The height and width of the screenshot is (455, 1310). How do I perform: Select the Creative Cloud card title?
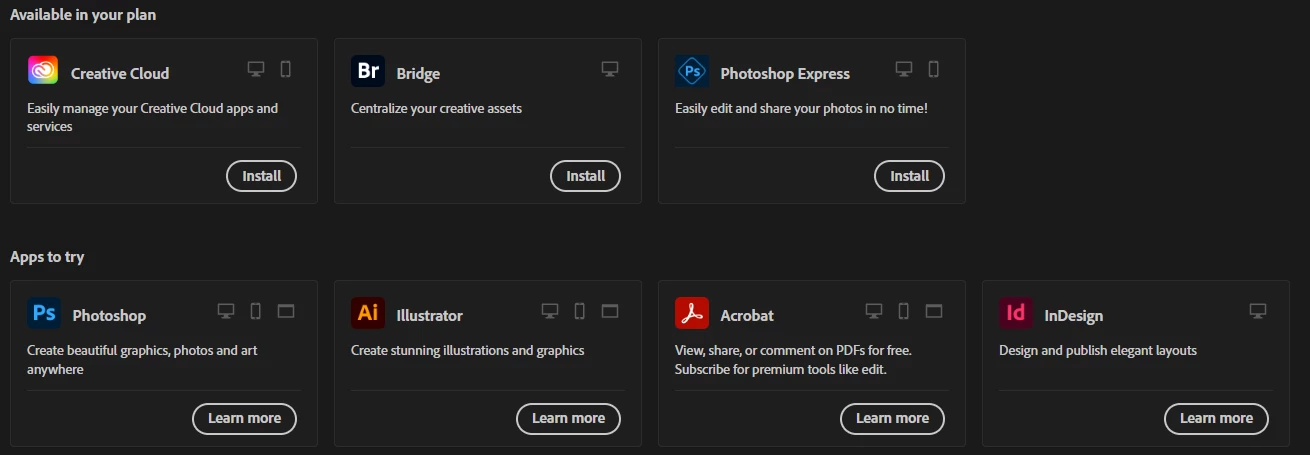tap(120, 73)
